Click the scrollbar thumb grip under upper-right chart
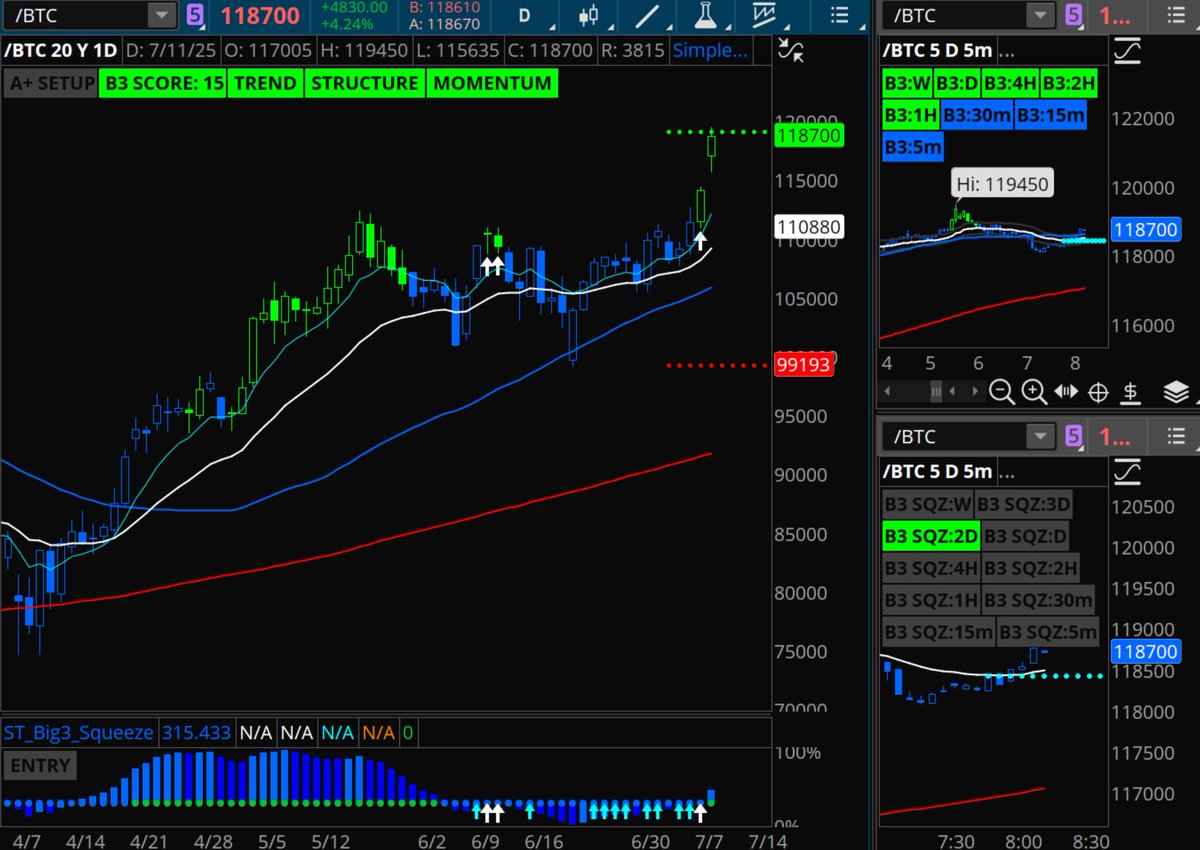Screen dimensions: 1200x850 click(937, 391)
